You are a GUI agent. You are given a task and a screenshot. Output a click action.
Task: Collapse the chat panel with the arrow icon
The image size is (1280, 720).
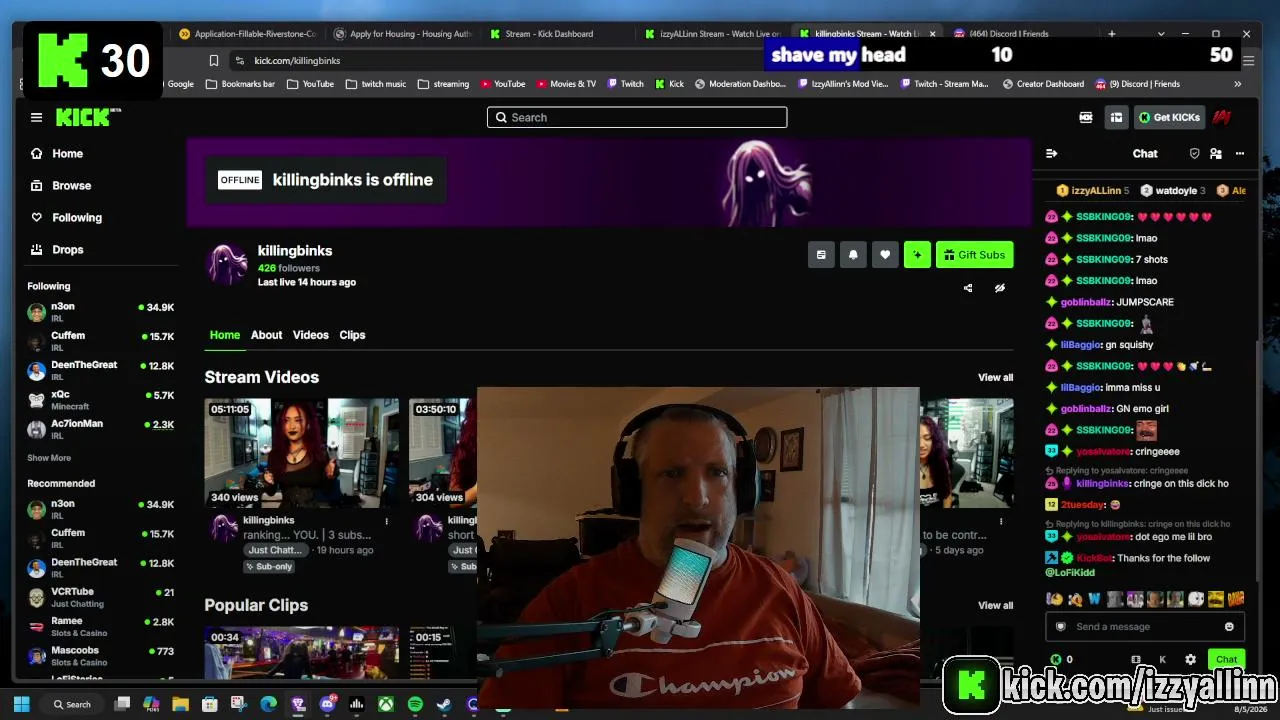[1051, 153]
